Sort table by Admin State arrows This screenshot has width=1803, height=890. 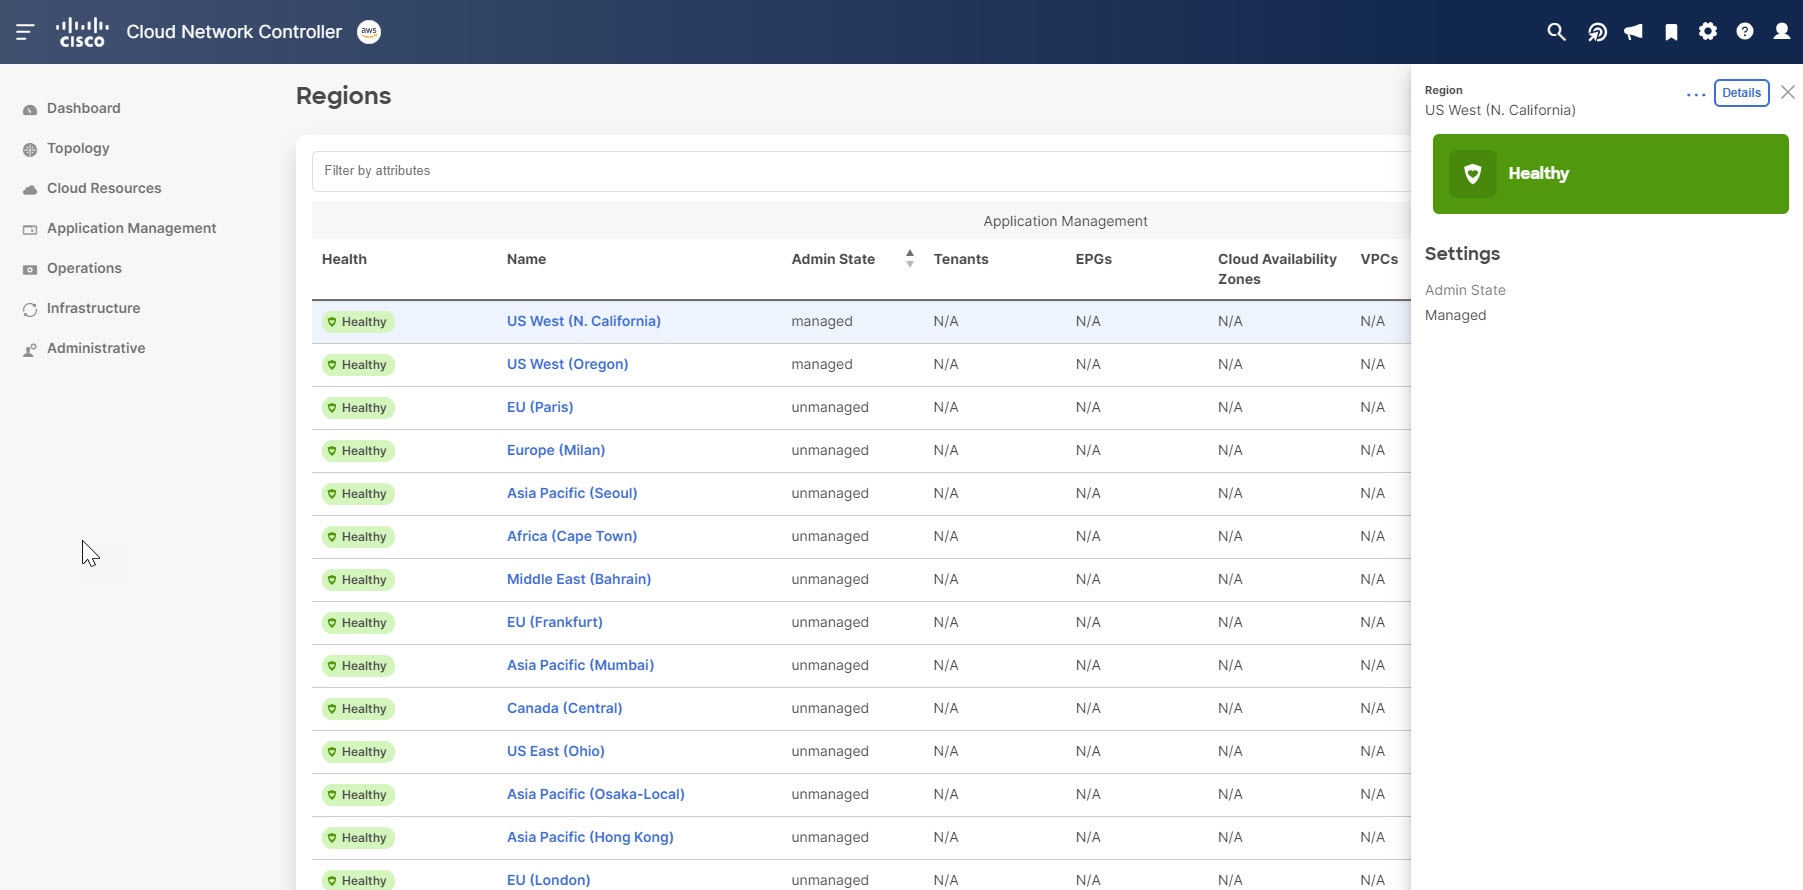pos(909,259)
